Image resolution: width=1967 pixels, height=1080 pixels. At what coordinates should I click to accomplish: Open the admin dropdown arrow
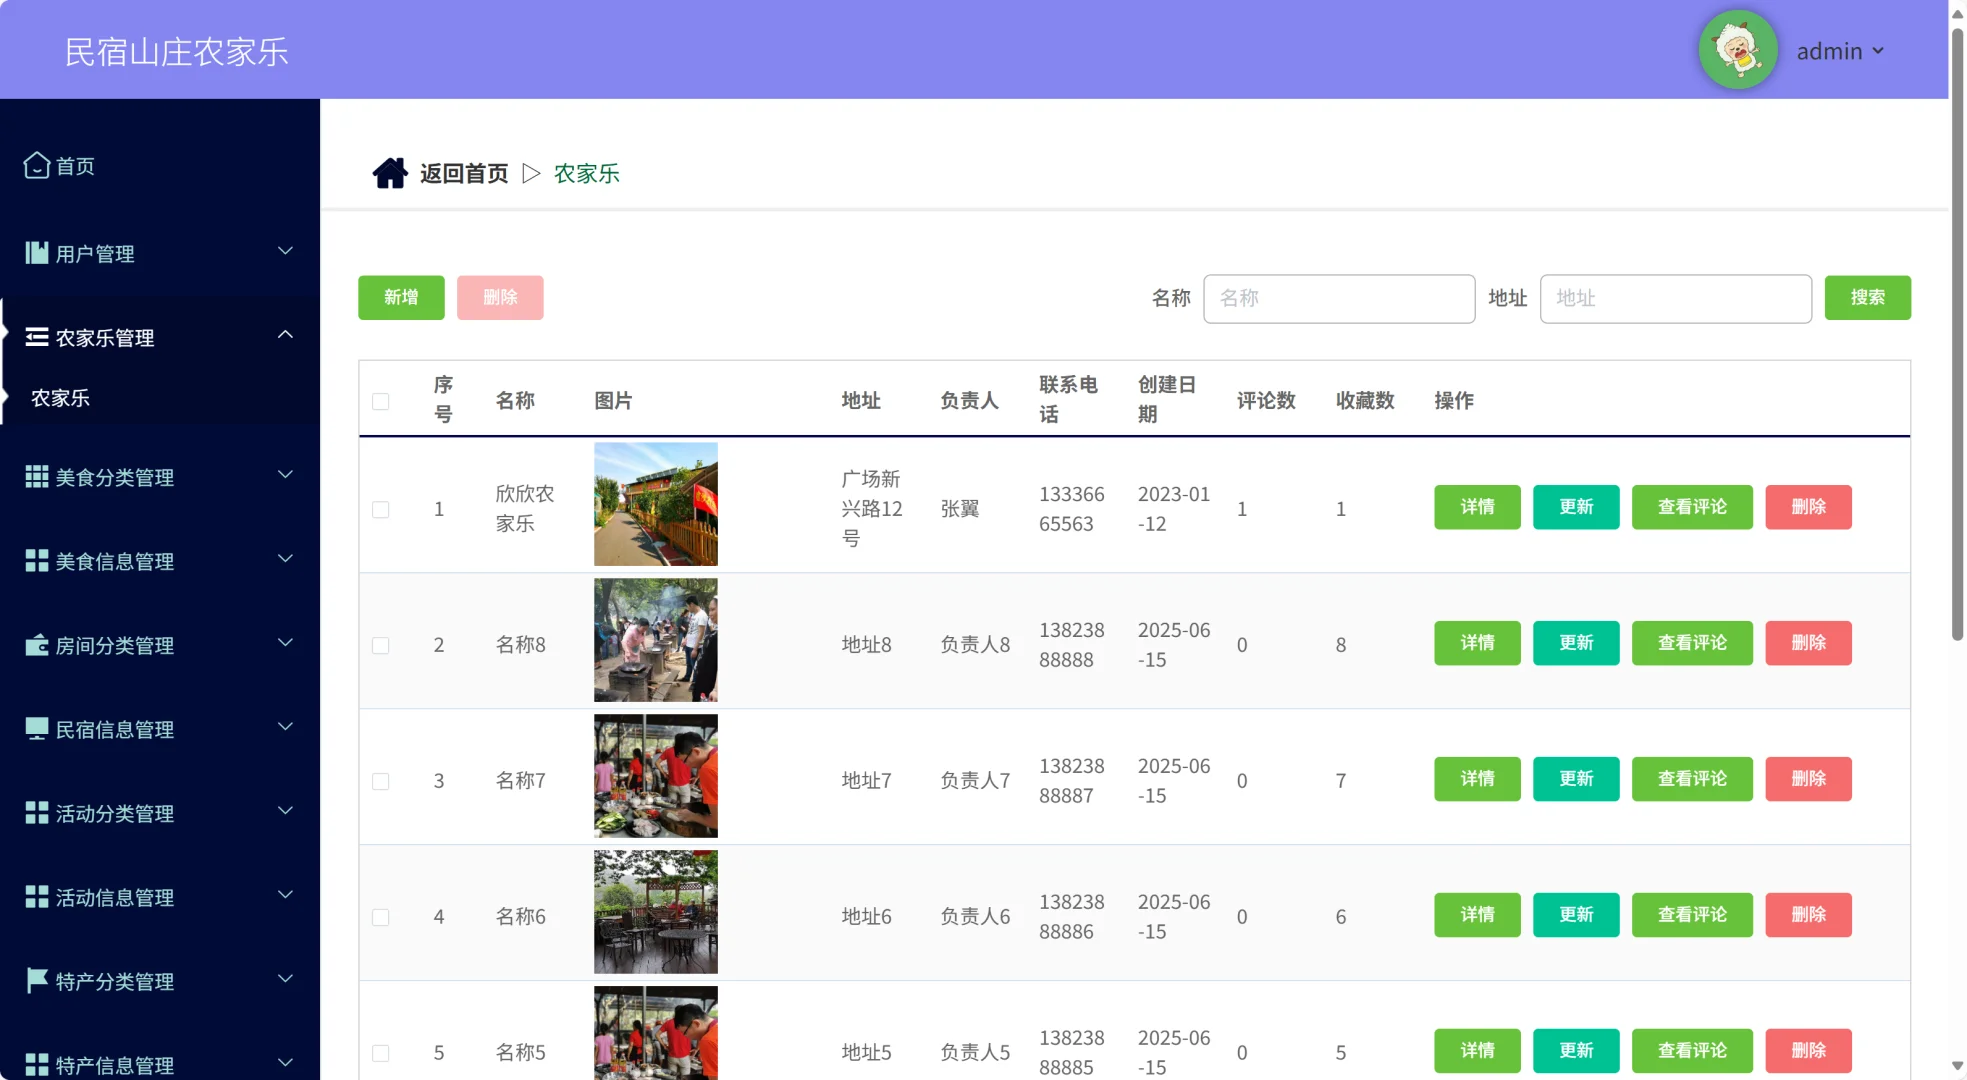(1878, 50)
